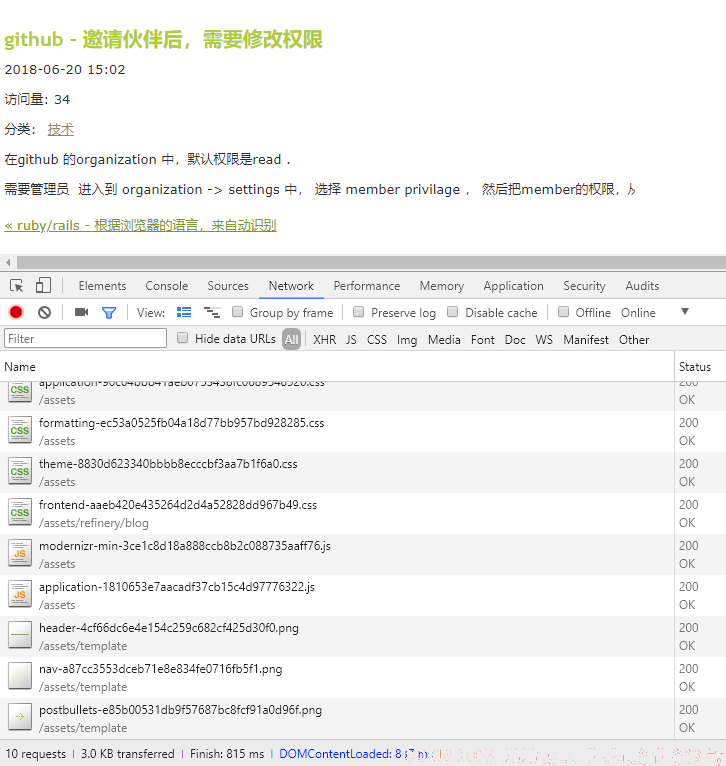Screen dimensions: 726x766
Task: Sort requests by the Name column header
Action: pyautogui.click(x=337, y=366)
